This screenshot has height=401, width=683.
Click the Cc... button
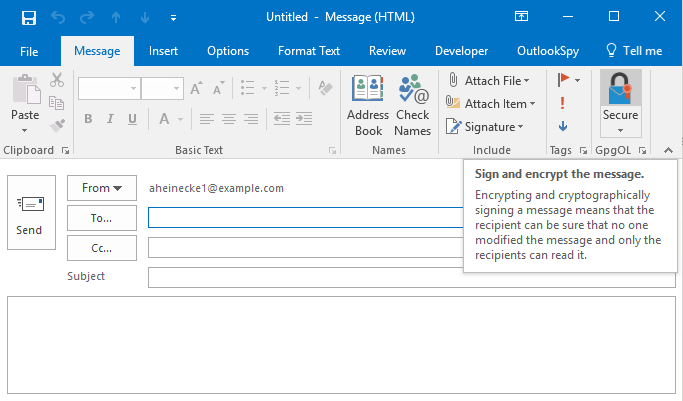pyautogui.click(x=101, y=247)
